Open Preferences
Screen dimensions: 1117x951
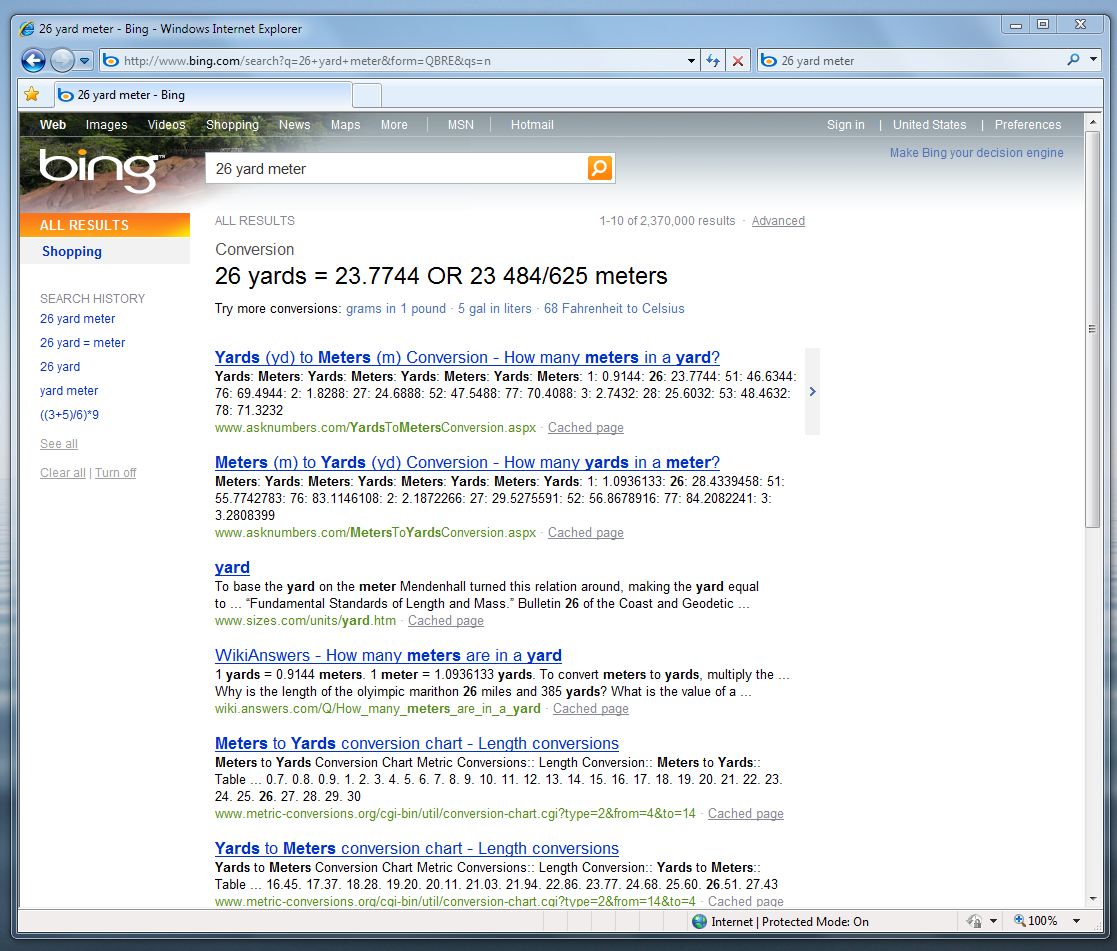click(1028, 125)
